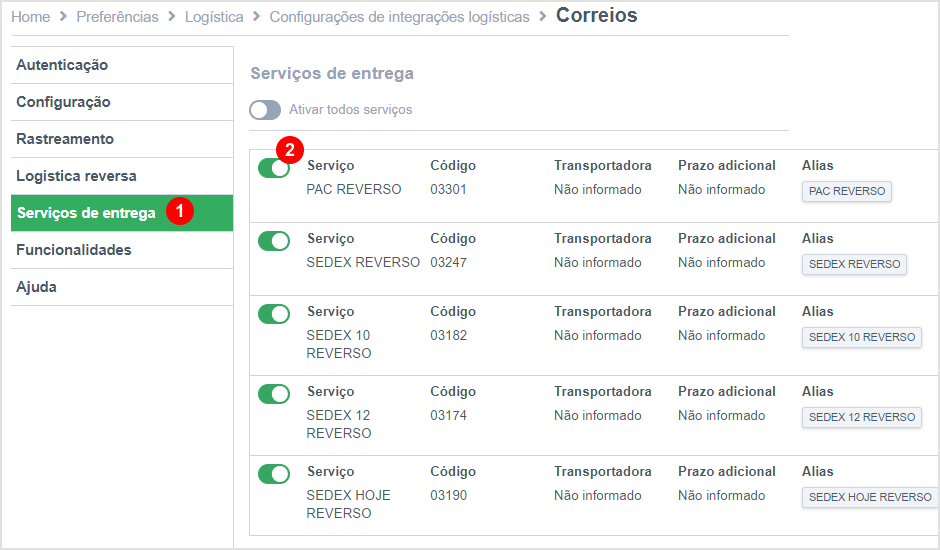Go to the Rastreamento section
The image size is (940, 550).
coord(122,139)
